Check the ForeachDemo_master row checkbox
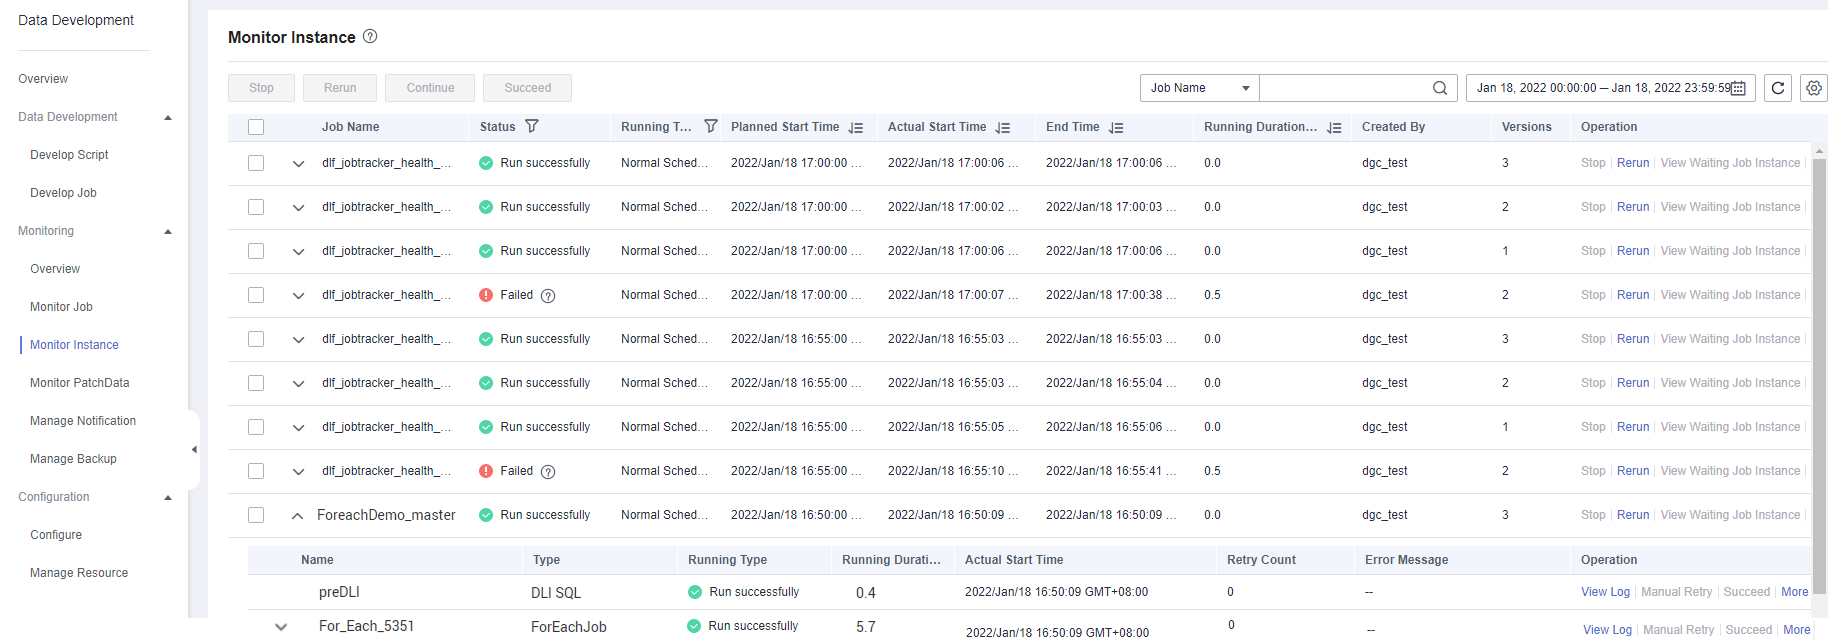 coord(256,515)
